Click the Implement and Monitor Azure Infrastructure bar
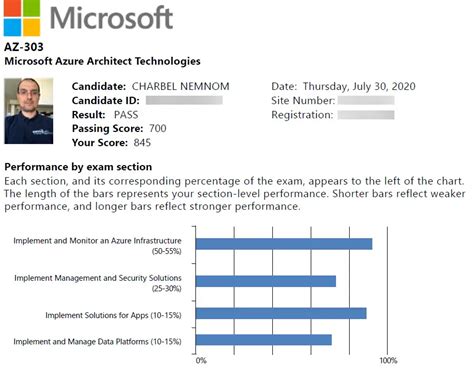 pyautogui.click(x=284, y=244)
